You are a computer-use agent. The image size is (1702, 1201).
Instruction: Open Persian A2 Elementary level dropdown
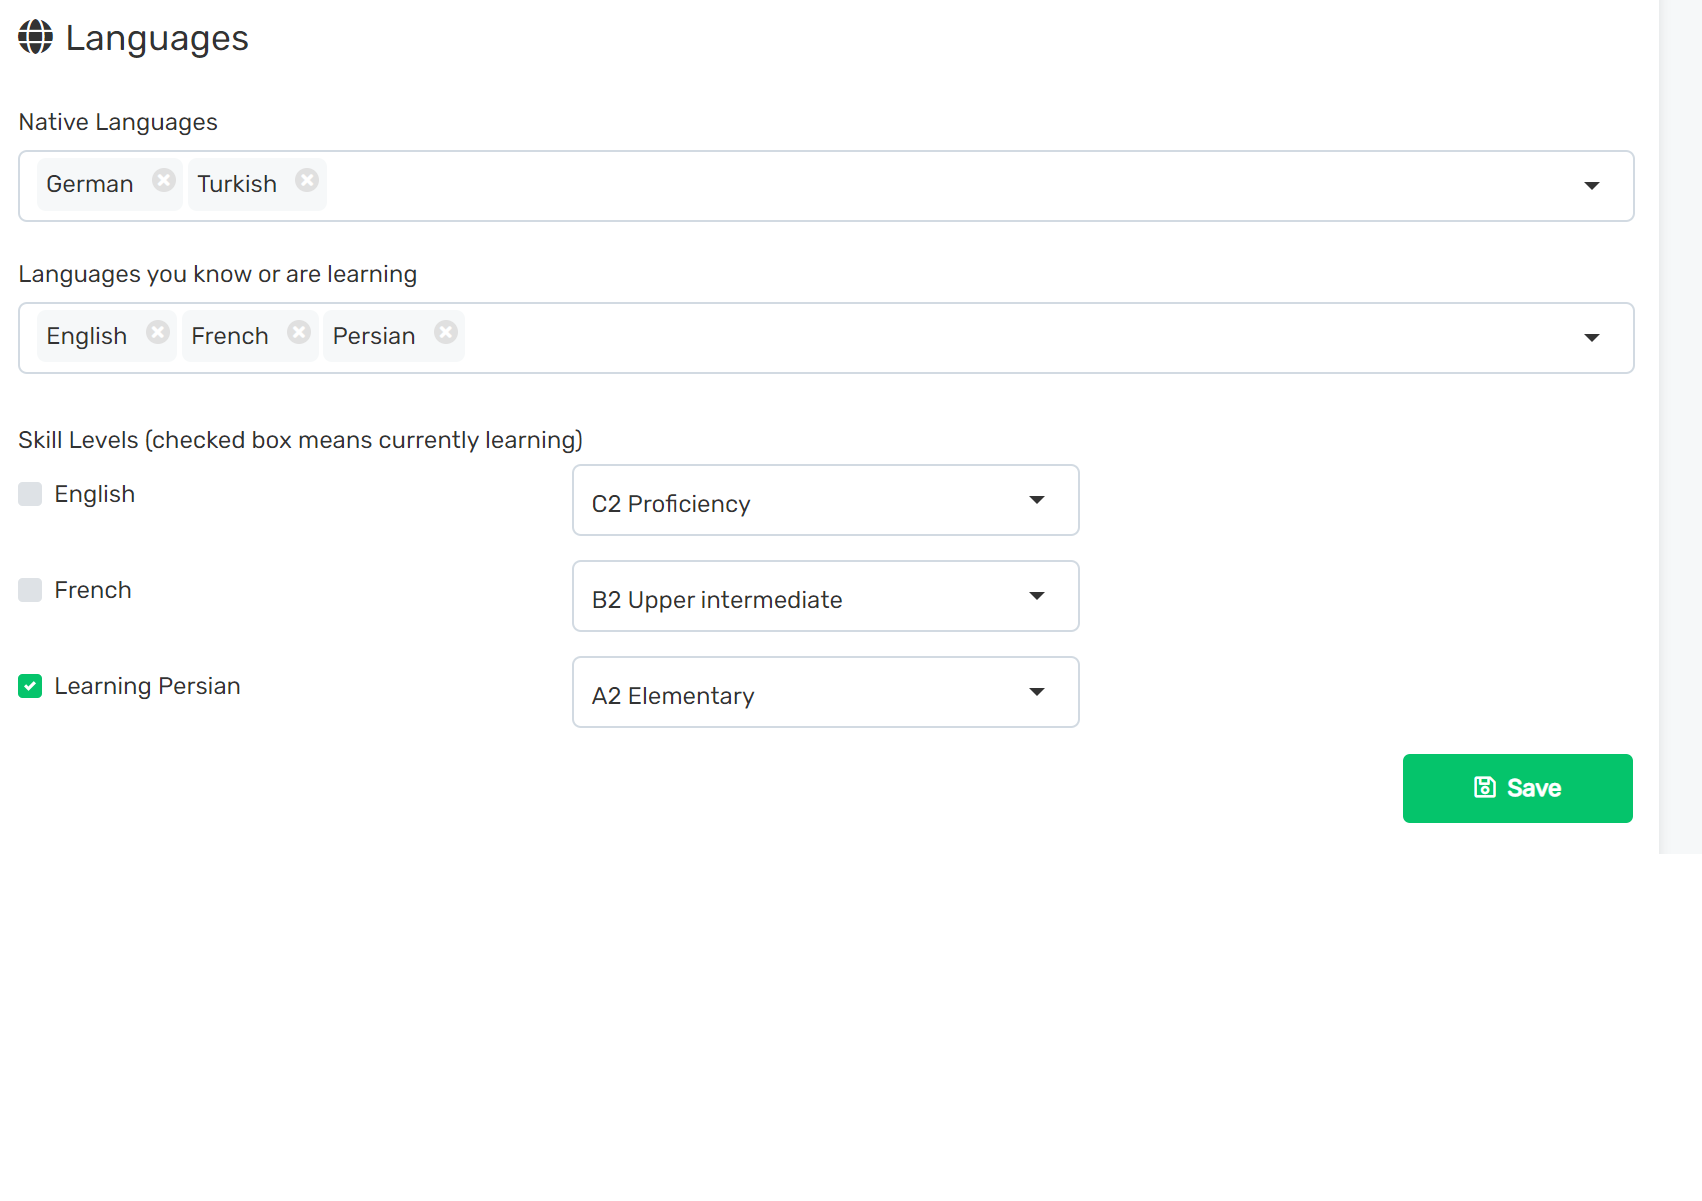pos(825,692)
